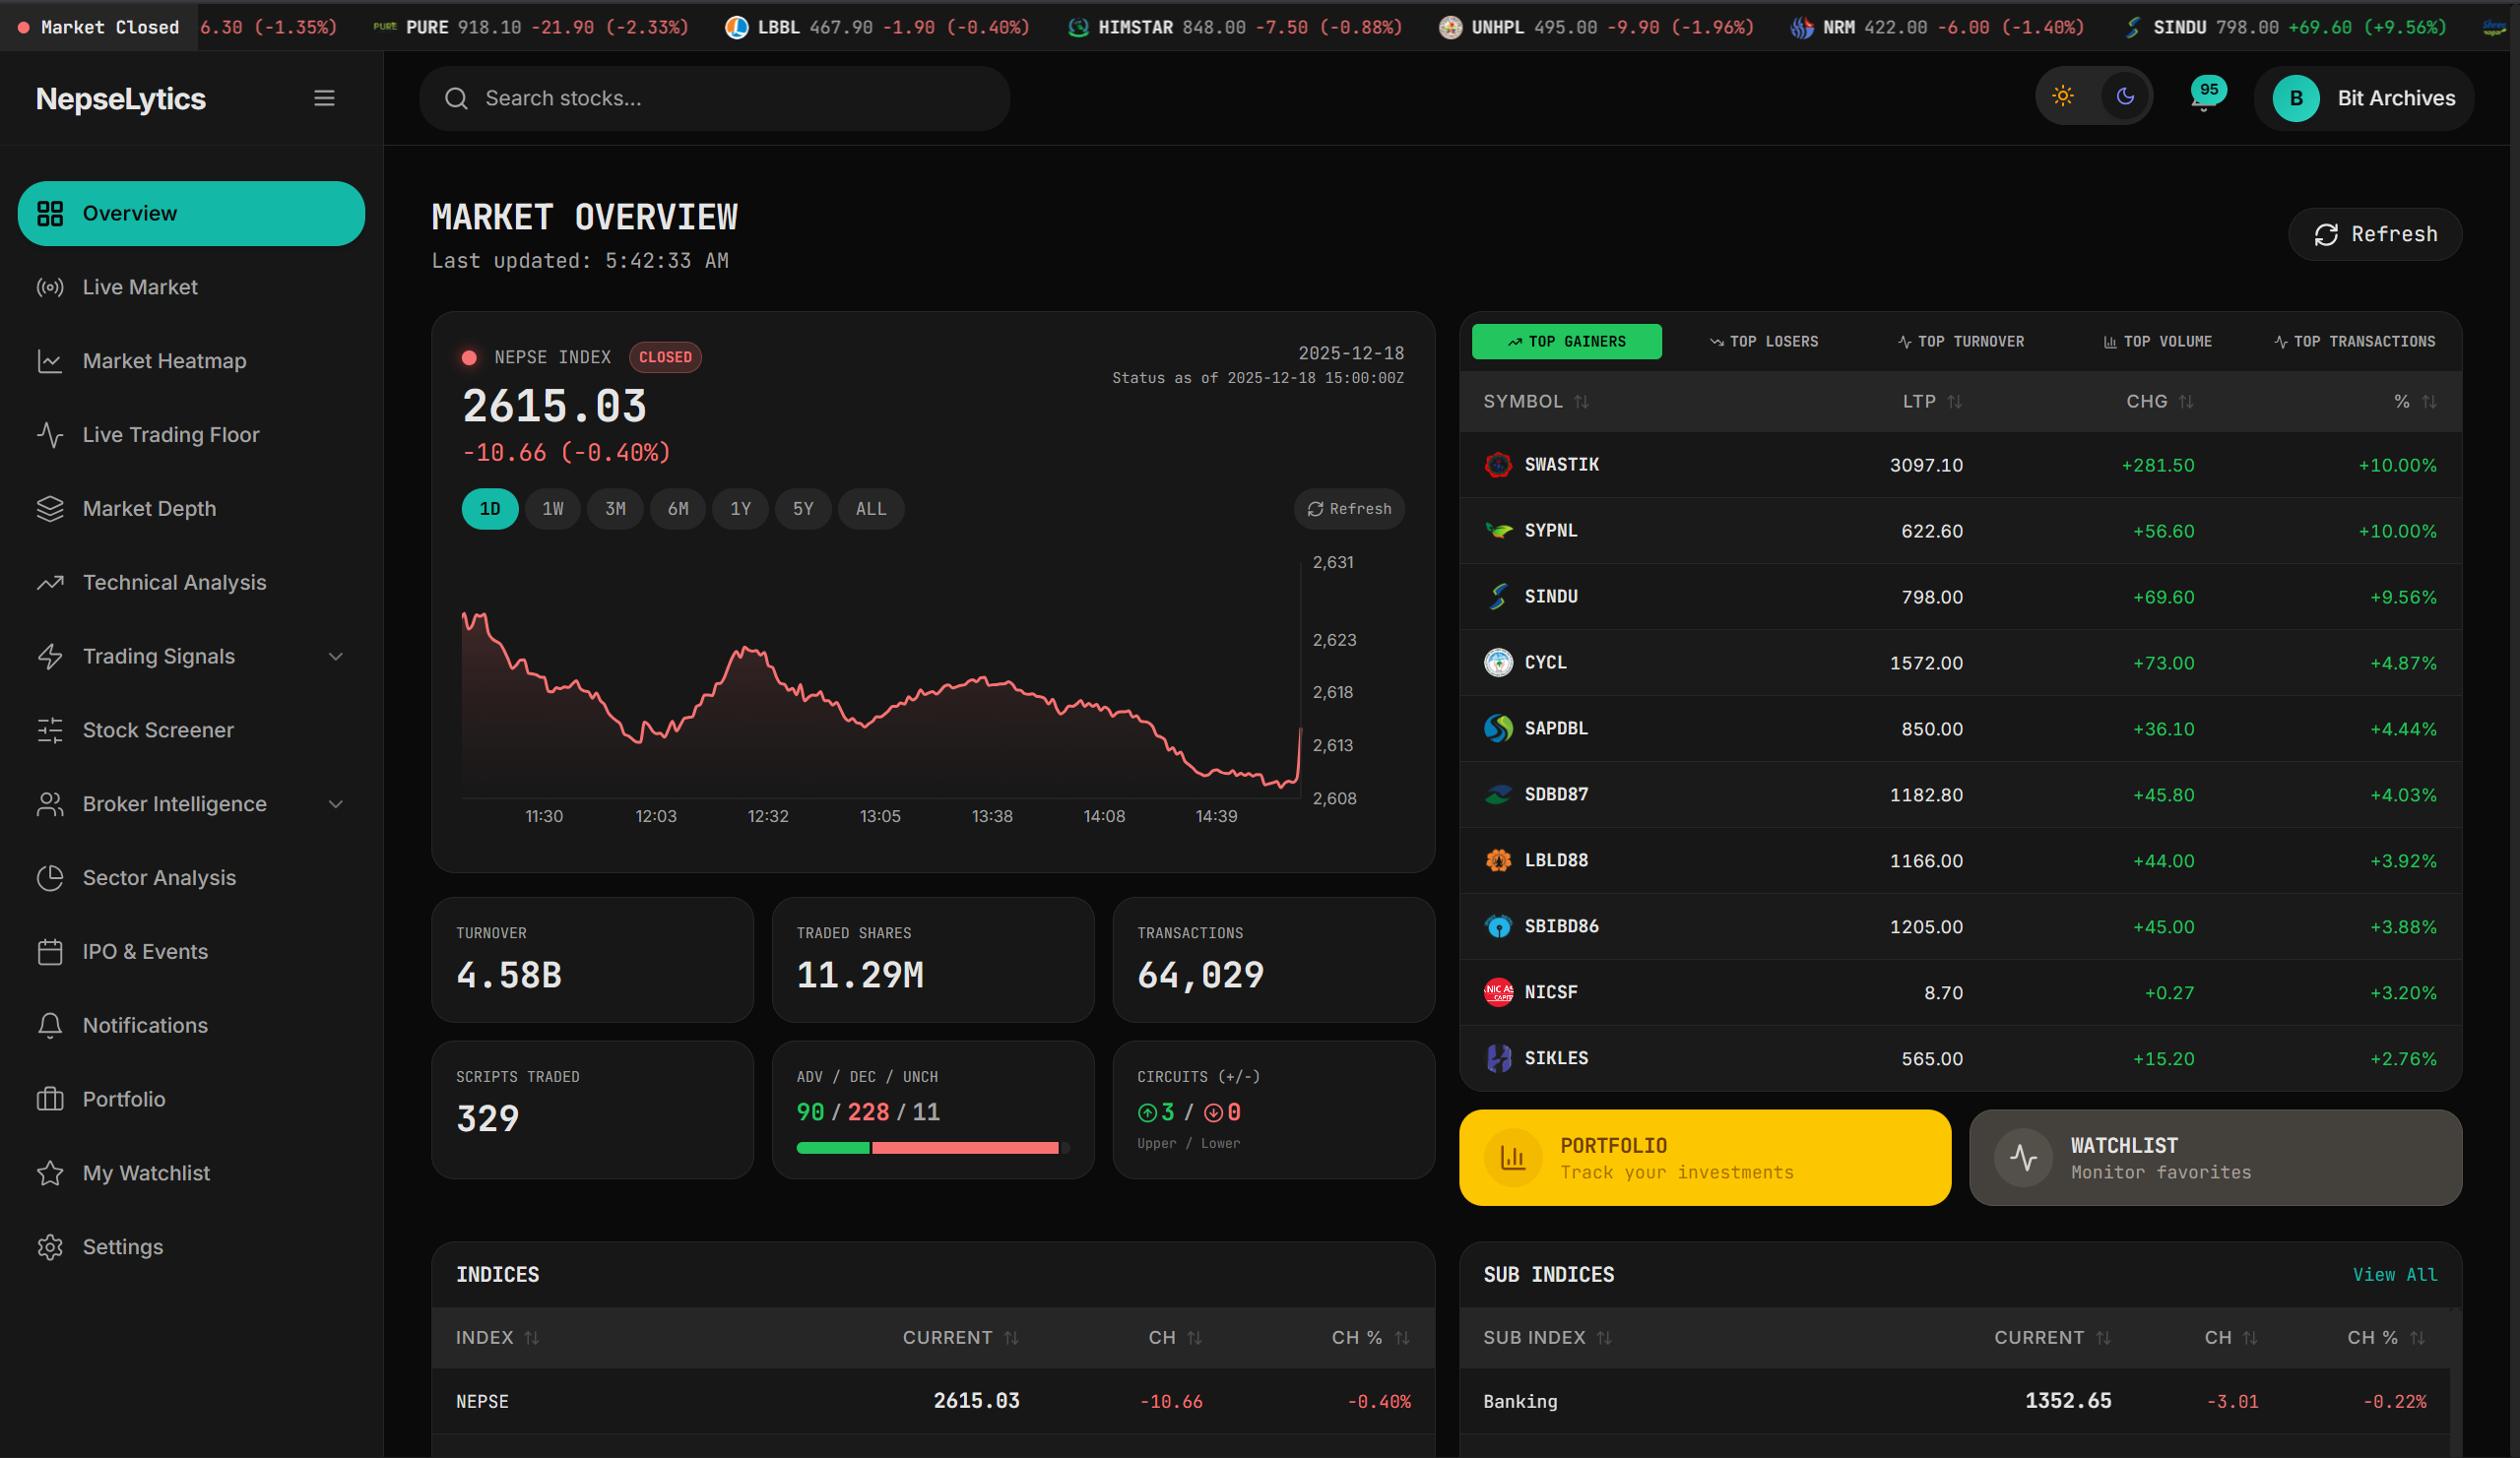Open Technical Analysis from the sidebar

click(173, 581)
